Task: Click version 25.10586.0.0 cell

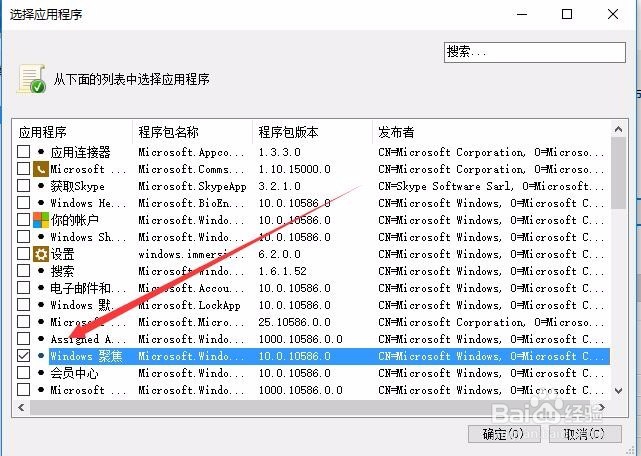Action: pos(294,322)
